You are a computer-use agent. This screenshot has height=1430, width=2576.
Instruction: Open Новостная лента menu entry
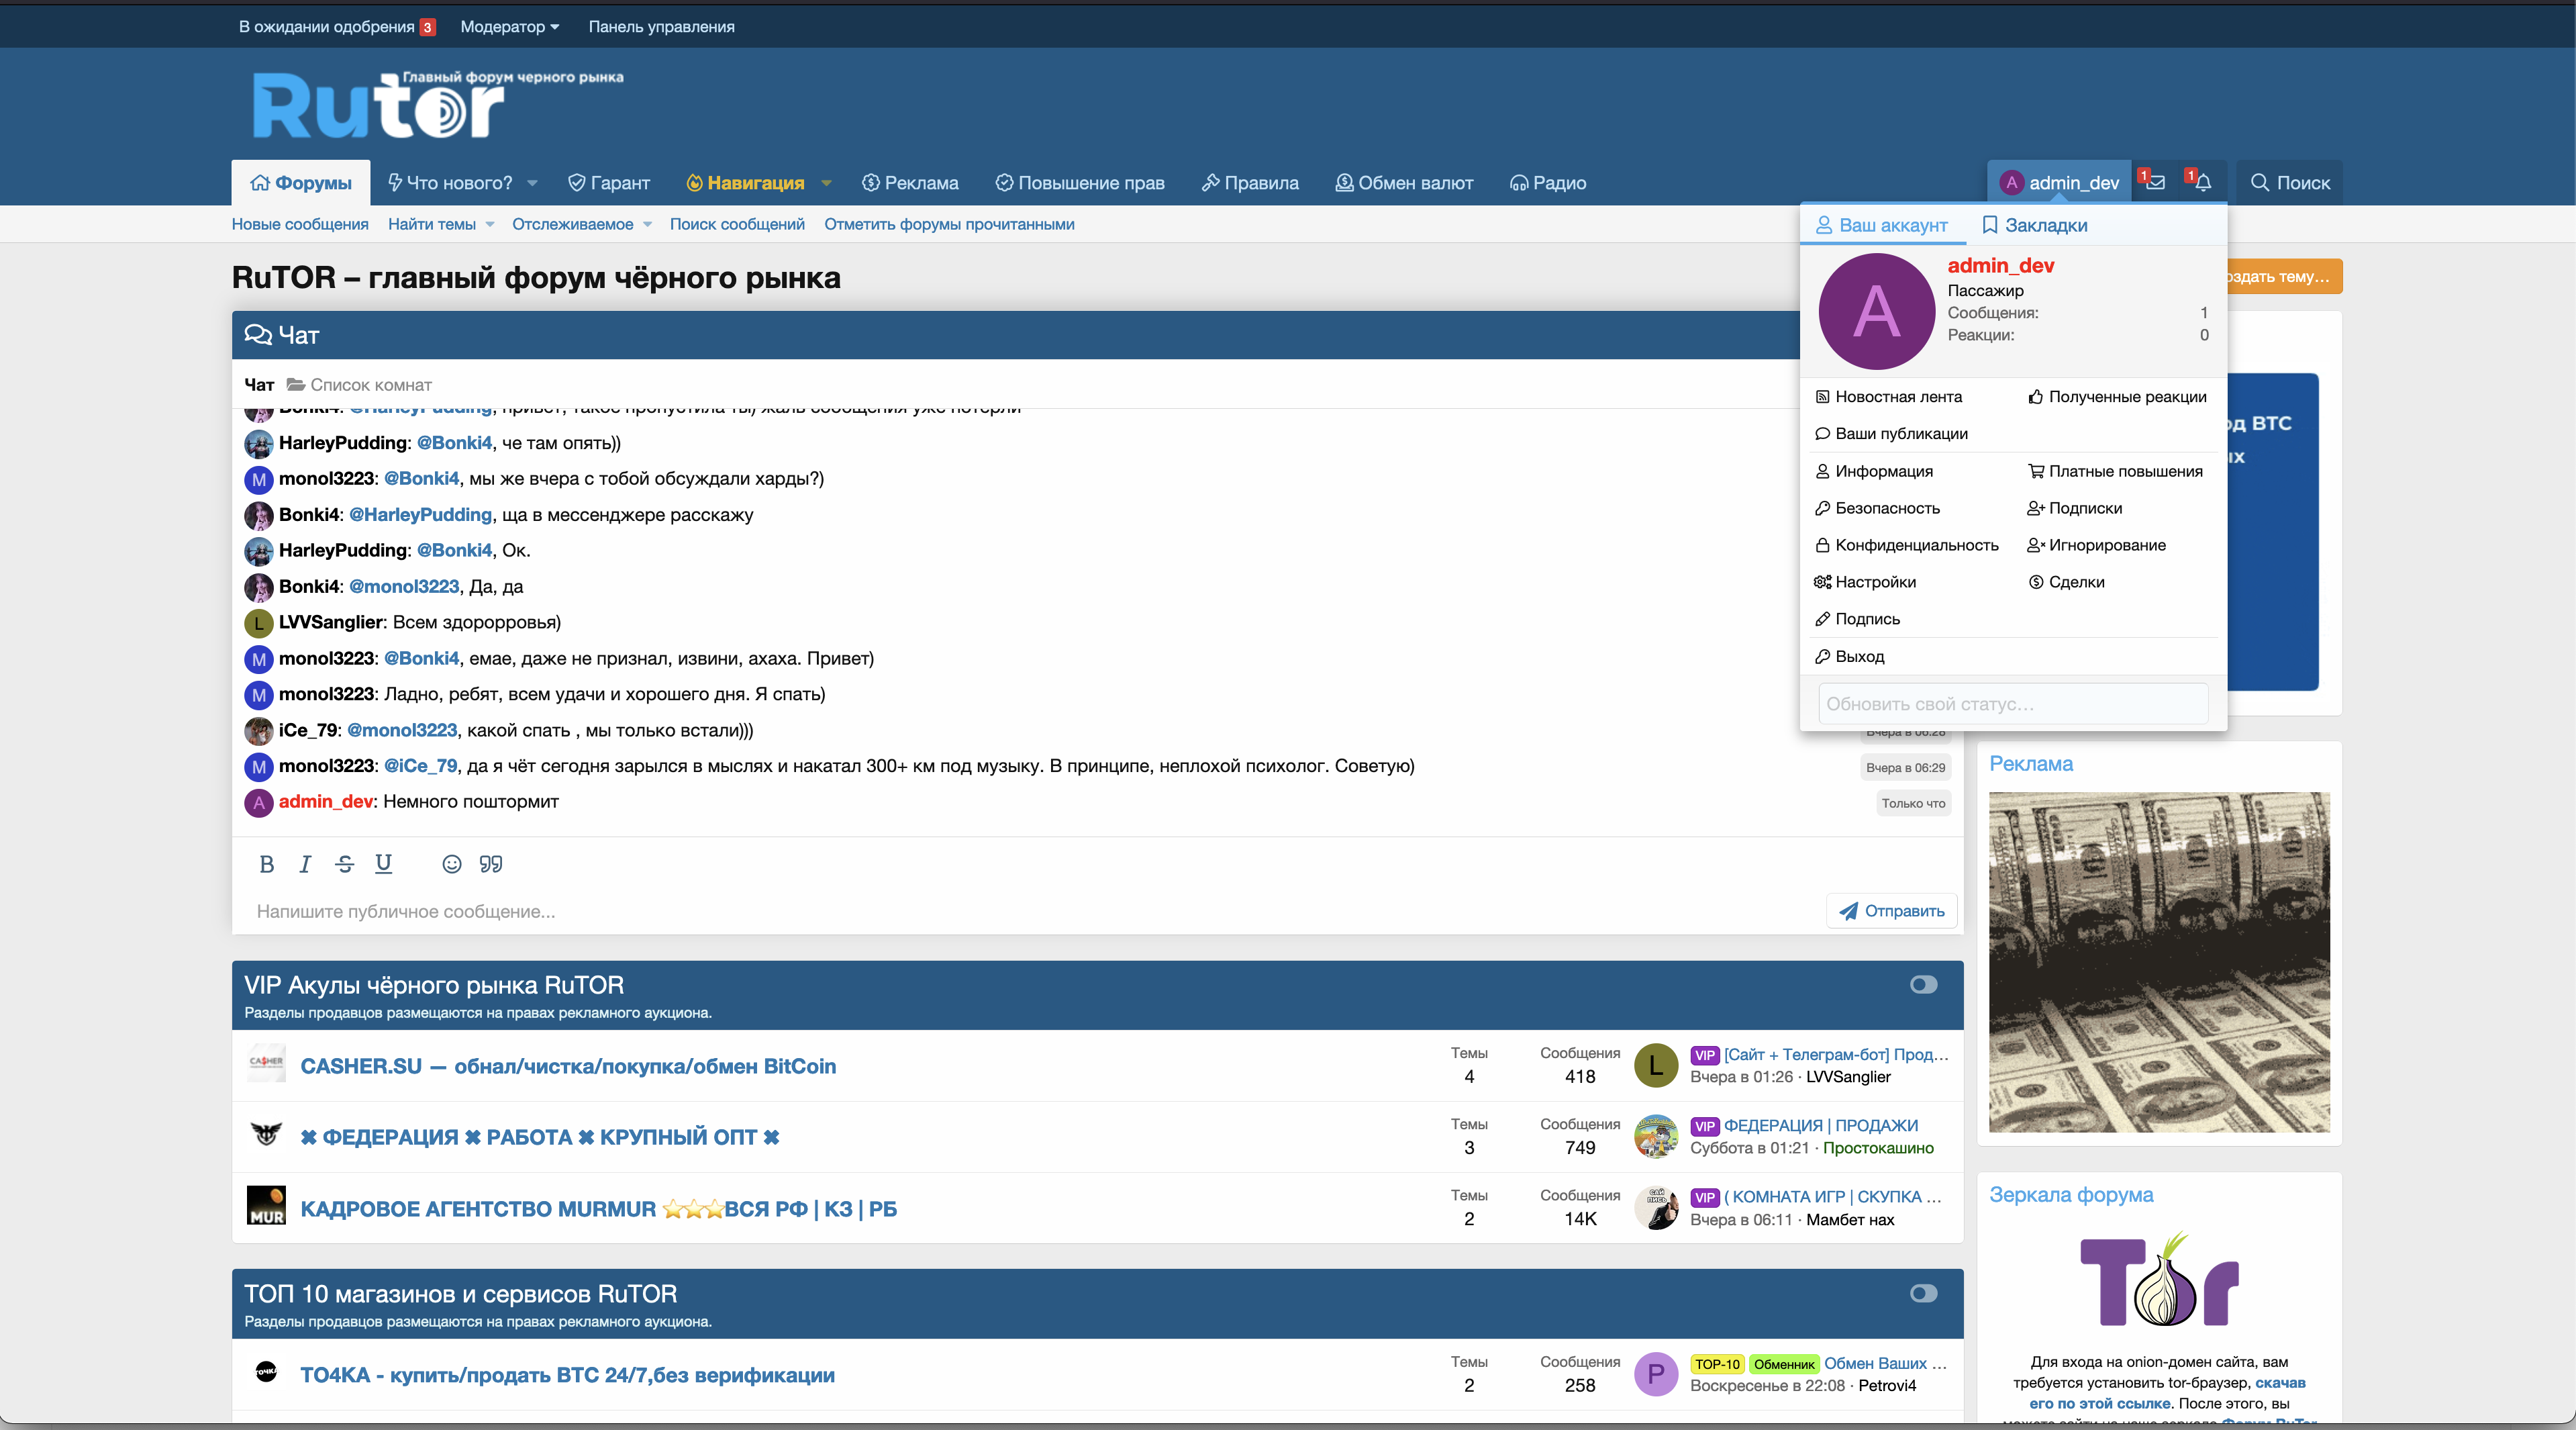(x=1888, y=397)
